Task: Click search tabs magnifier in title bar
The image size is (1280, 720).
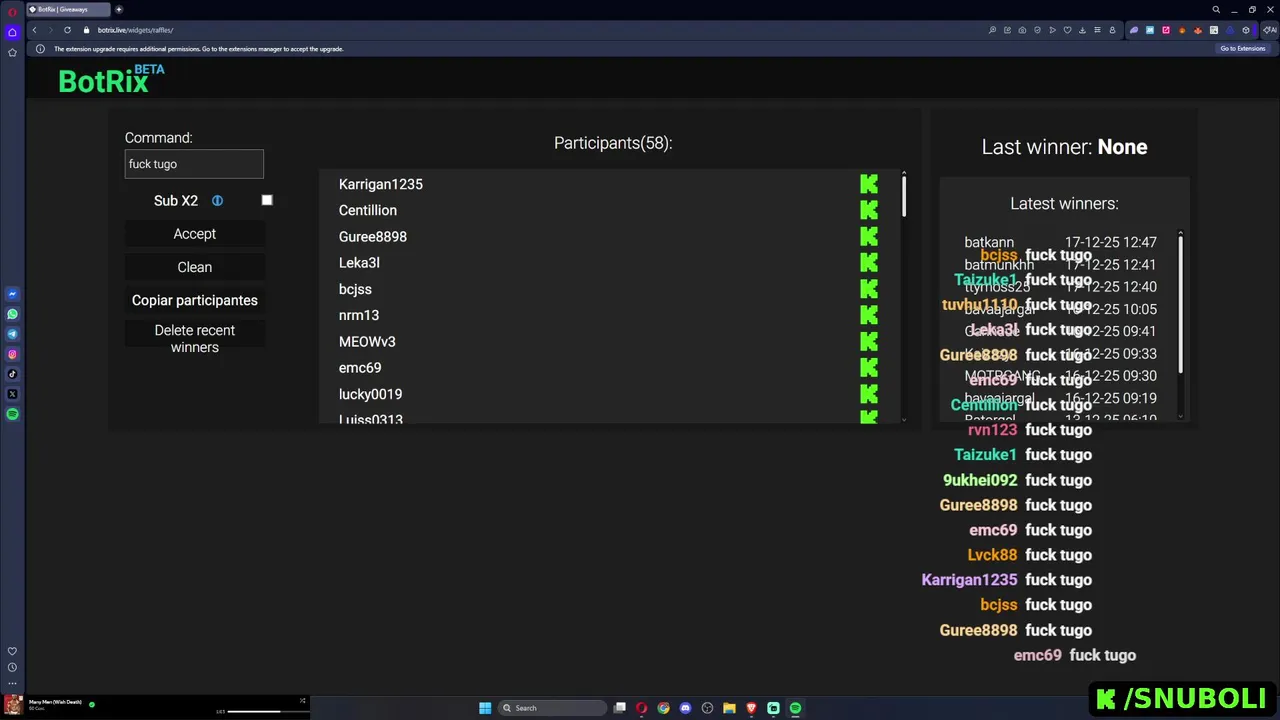Action: point(1216,9)
